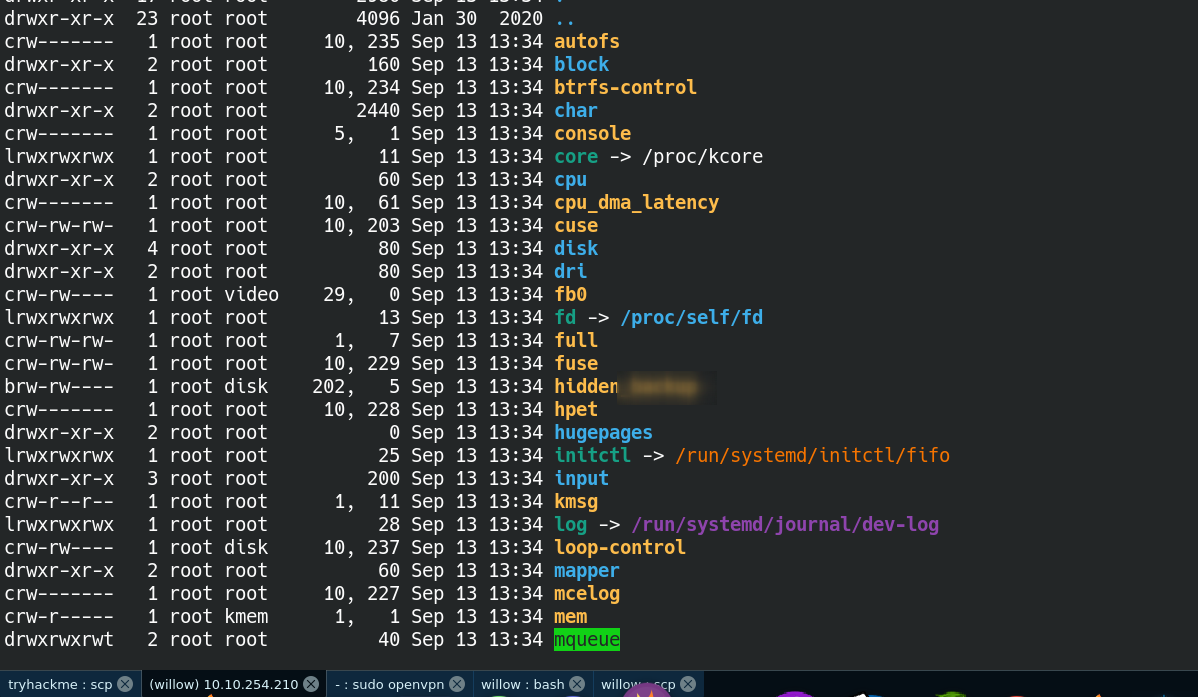Close the sudo openvpn tab

click(x=457, y=684)
